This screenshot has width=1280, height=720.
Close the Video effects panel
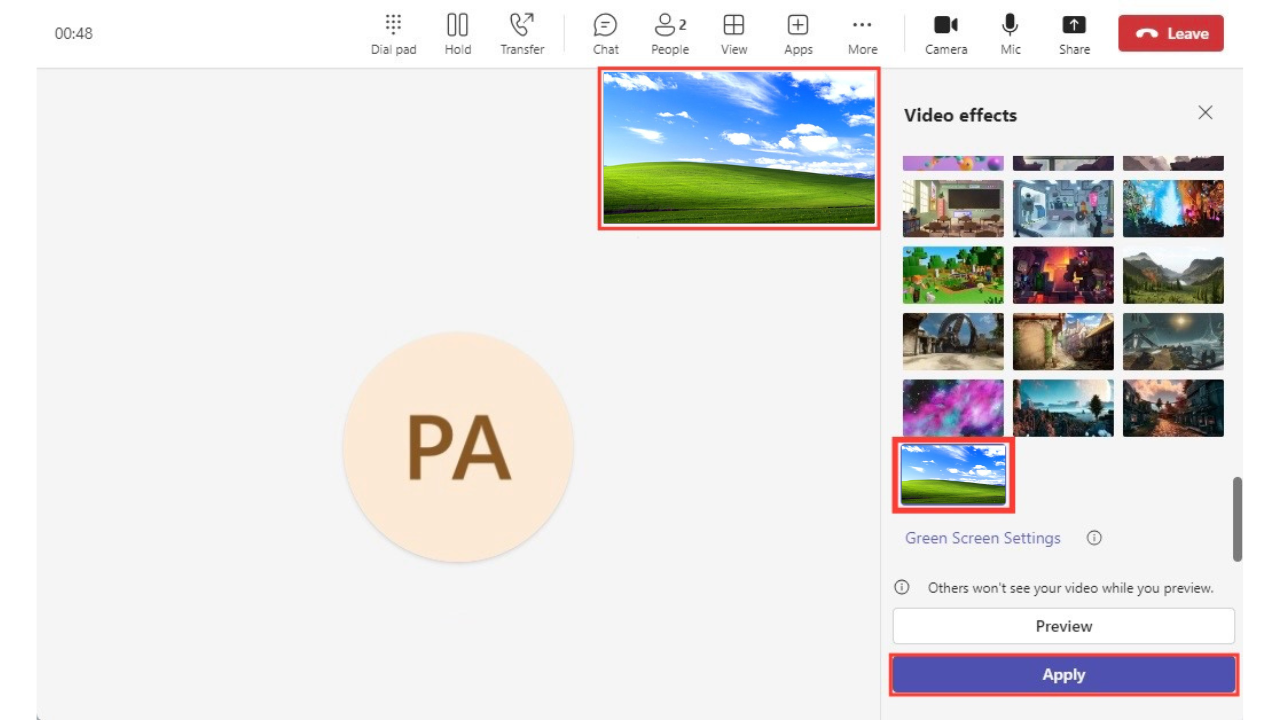[1205, 113]
